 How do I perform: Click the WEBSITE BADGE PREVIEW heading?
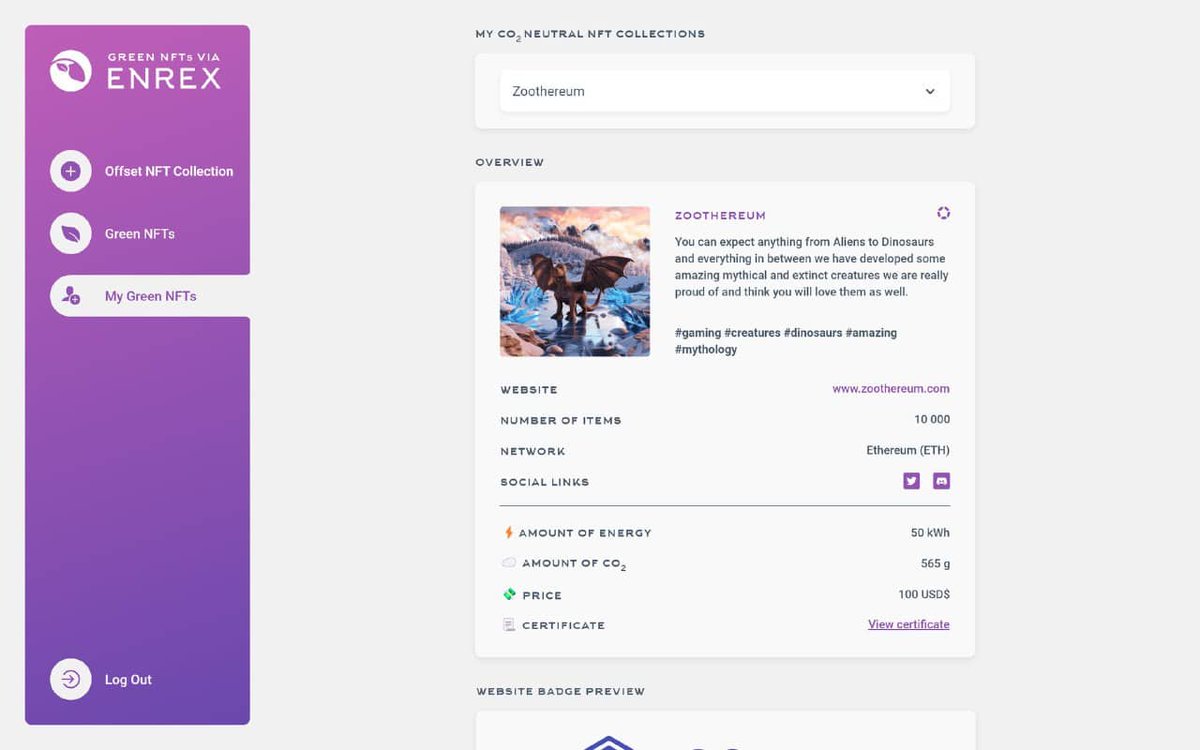560,691
